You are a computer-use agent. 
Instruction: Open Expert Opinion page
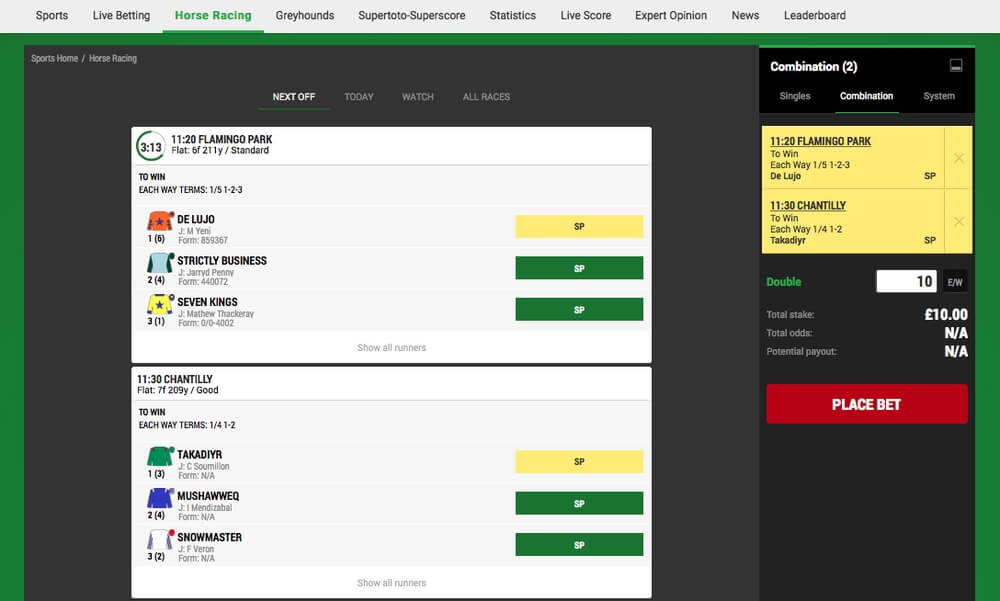point(671,15)
